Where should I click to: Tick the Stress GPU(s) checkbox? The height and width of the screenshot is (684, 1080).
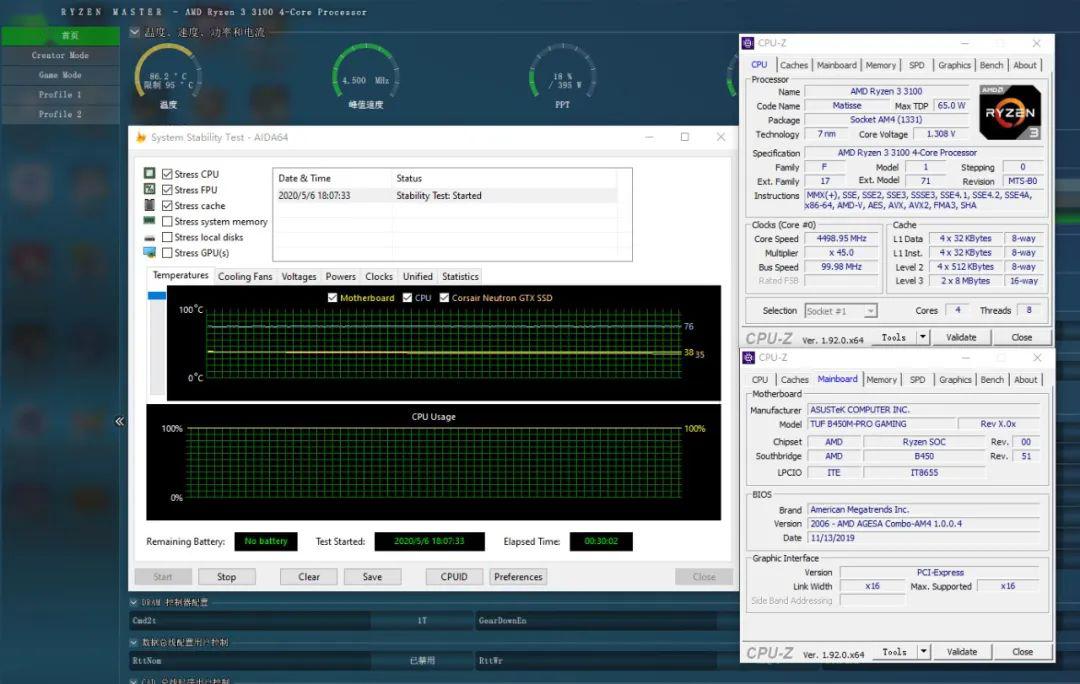167,253
